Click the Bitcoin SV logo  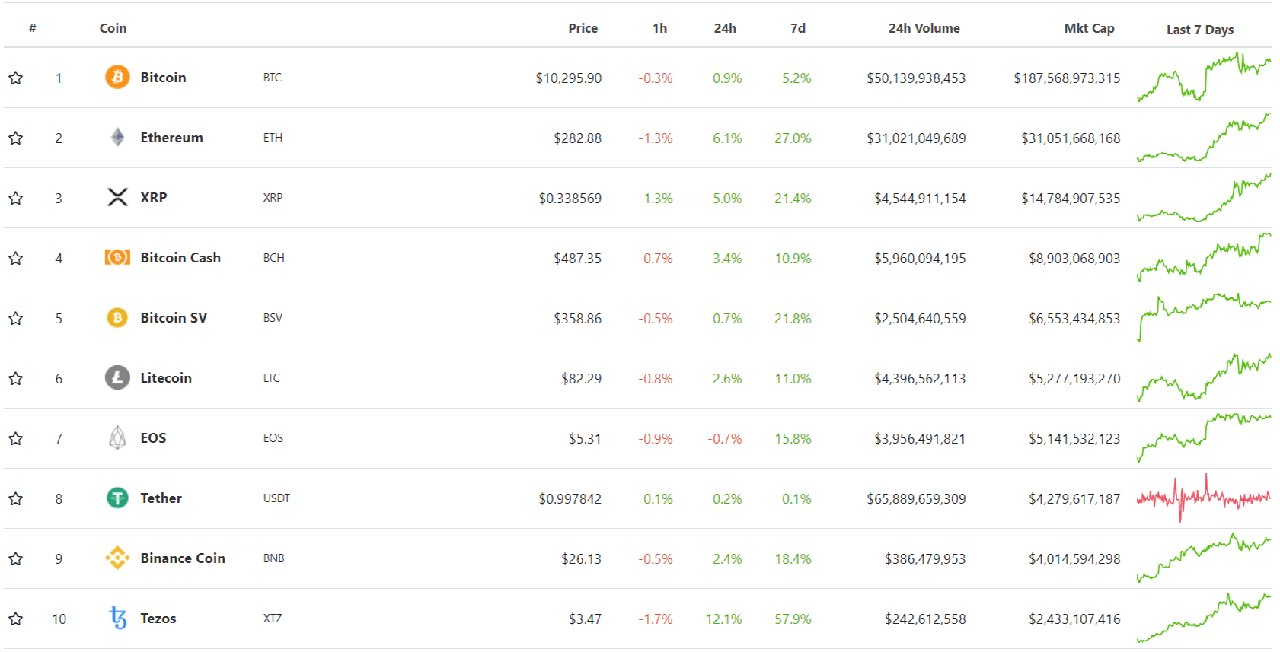point(117,318)
